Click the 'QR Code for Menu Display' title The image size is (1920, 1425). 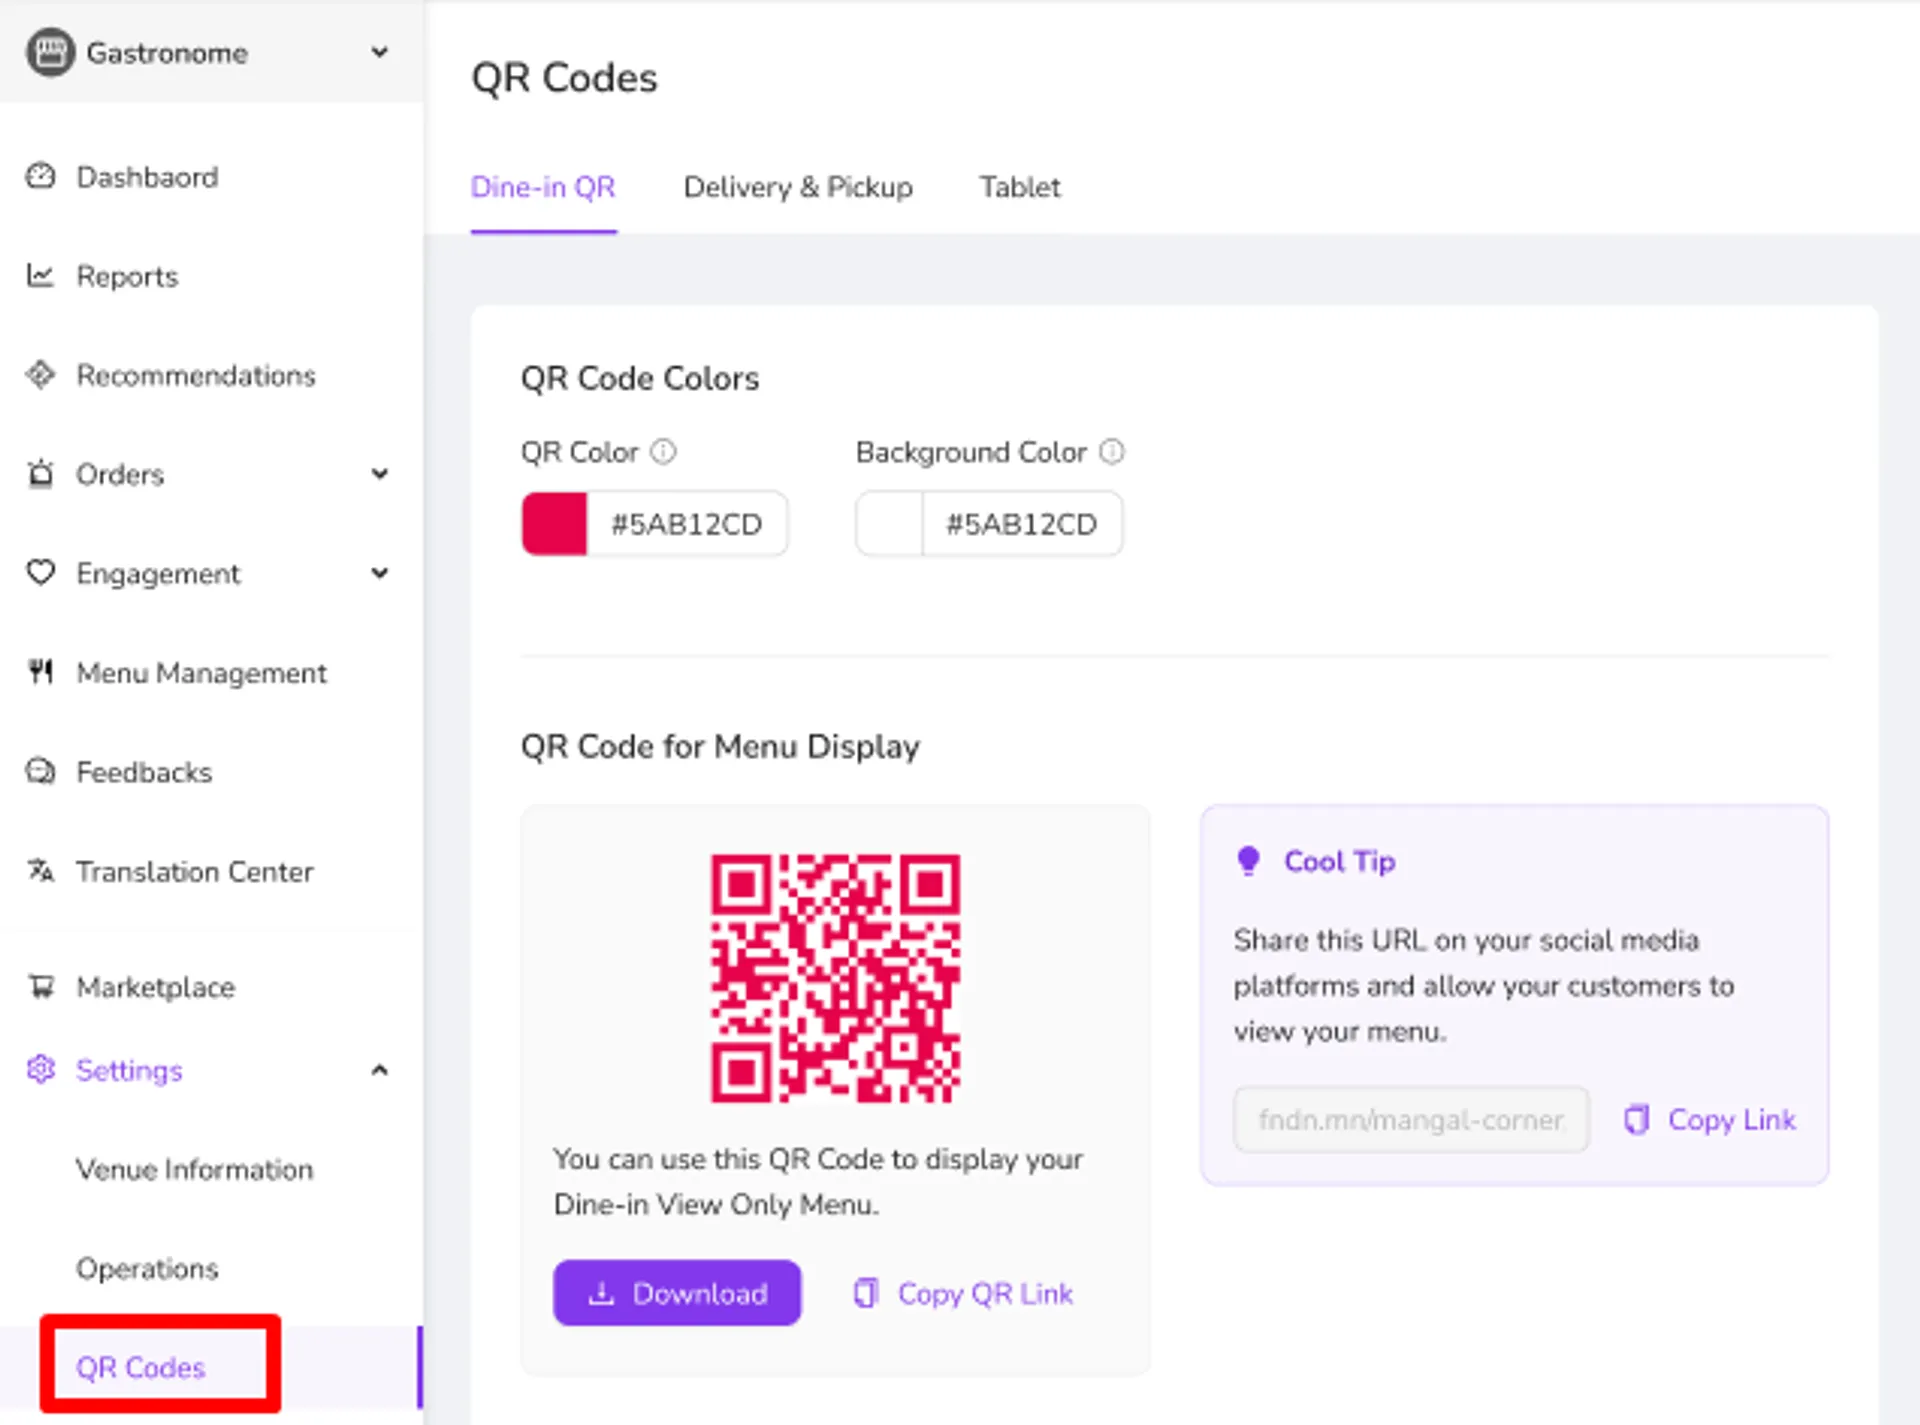[x=720, y=746]
